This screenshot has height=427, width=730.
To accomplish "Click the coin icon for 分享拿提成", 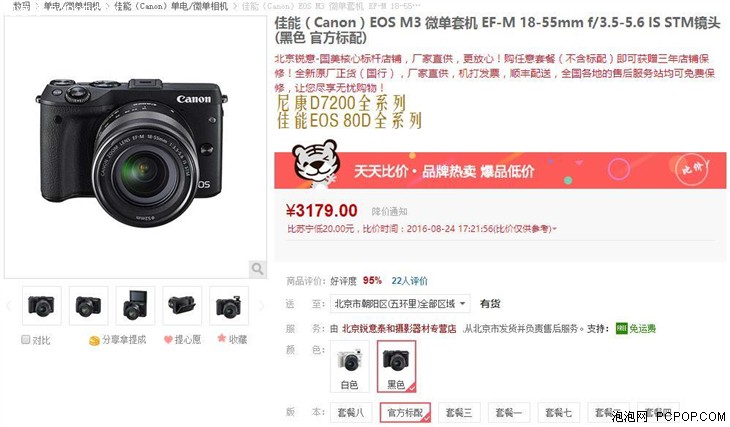I will coord(94,341).
